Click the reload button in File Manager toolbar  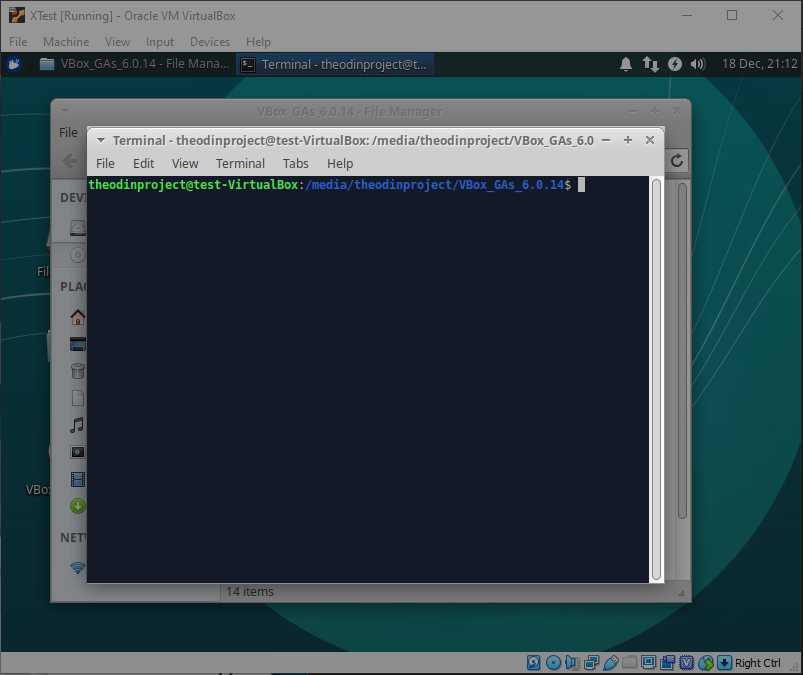pos(677,160)
